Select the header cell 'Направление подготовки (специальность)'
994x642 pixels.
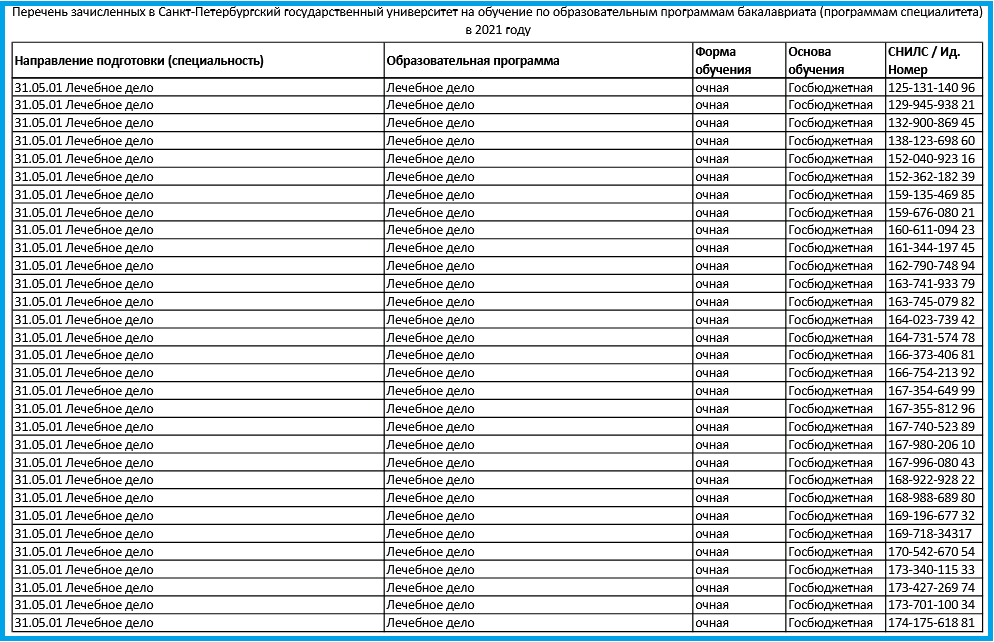[198, 61]
